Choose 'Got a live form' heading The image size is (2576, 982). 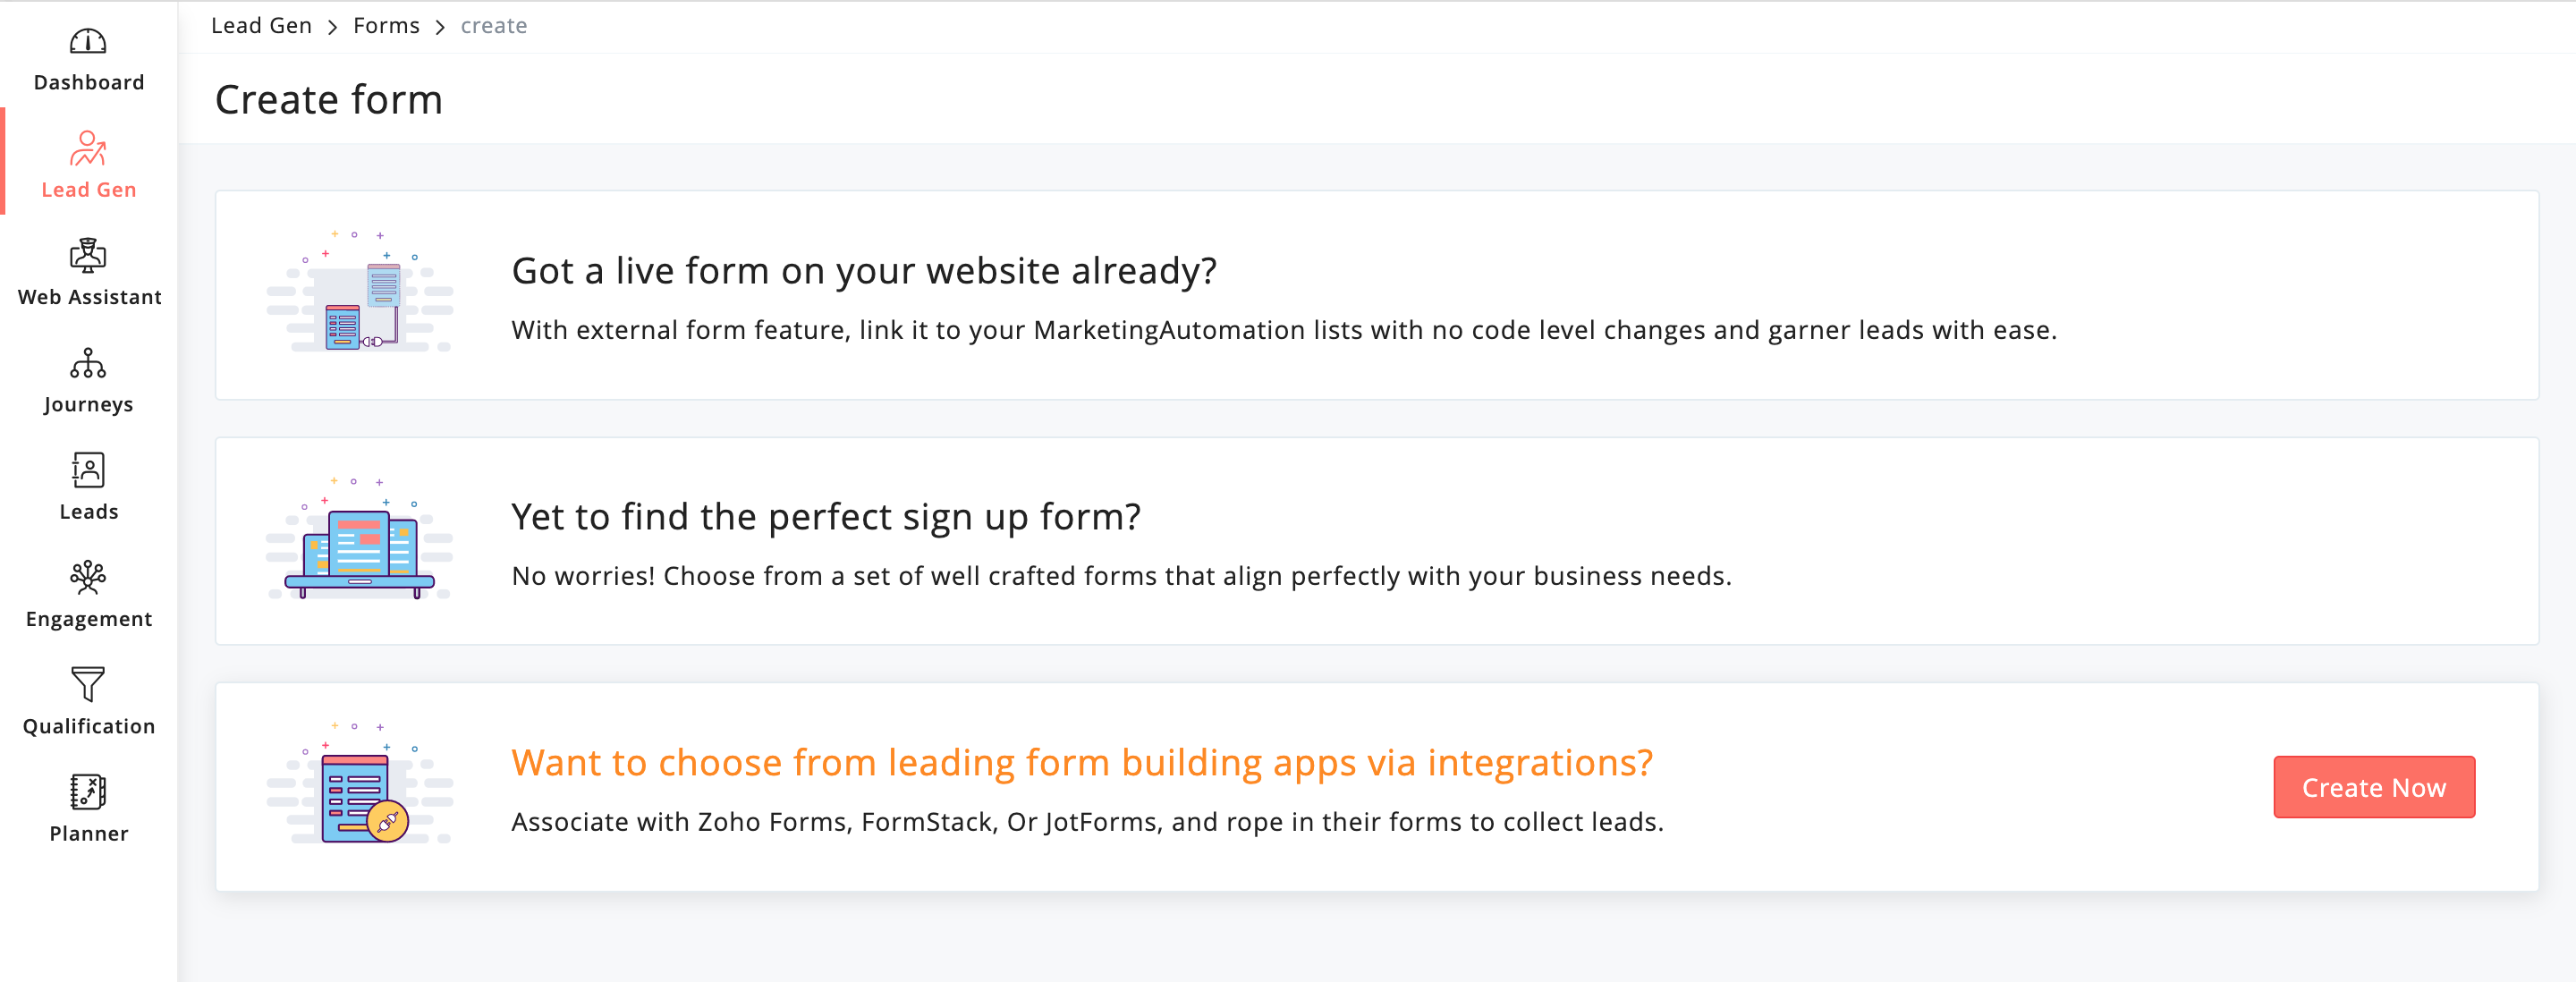tap(864, 271)
